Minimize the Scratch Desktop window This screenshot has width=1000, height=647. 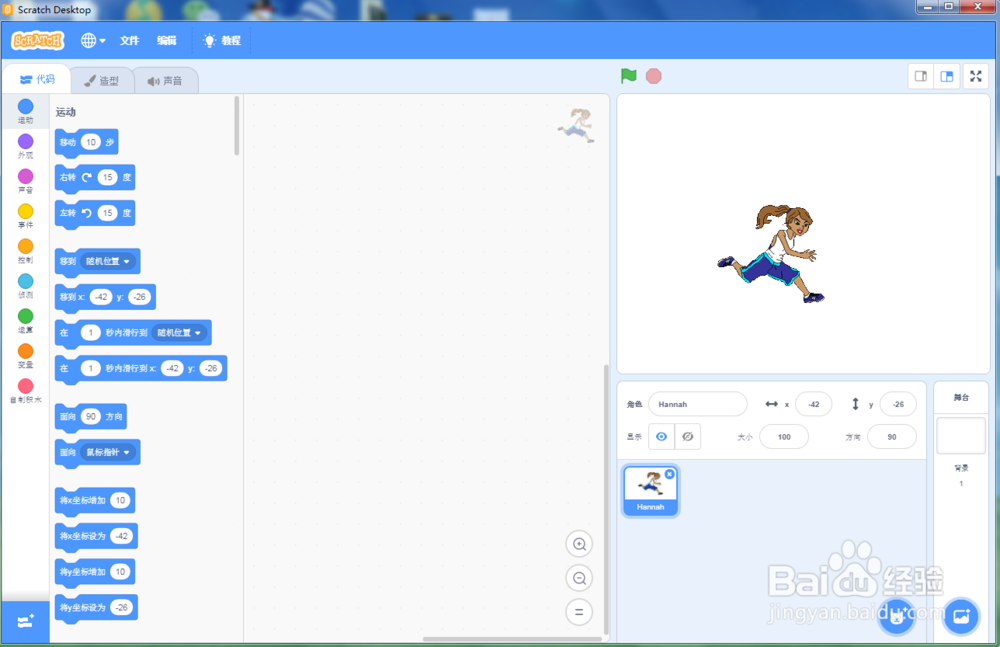[927, 6]
